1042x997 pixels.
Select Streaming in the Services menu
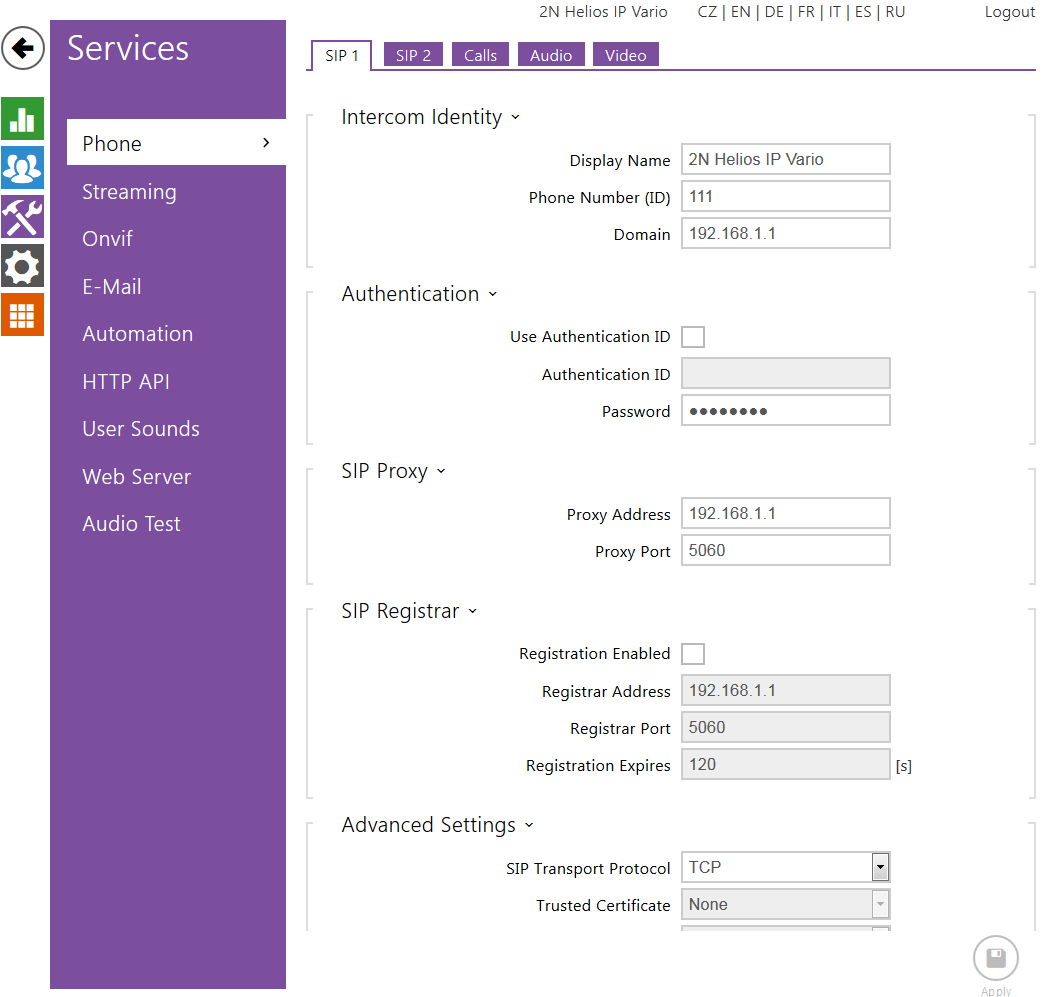(129, 192)
